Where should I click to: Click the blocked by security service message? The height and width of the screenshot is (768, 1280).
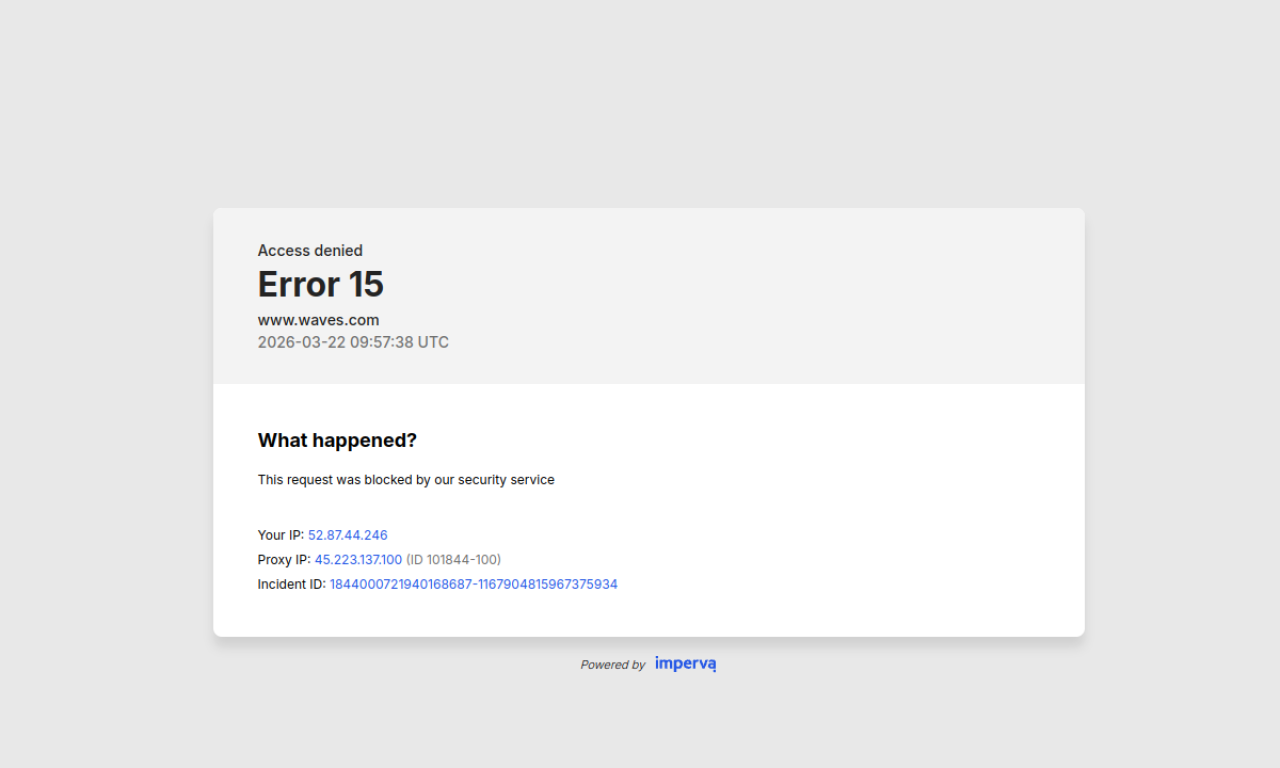[406, 480]
